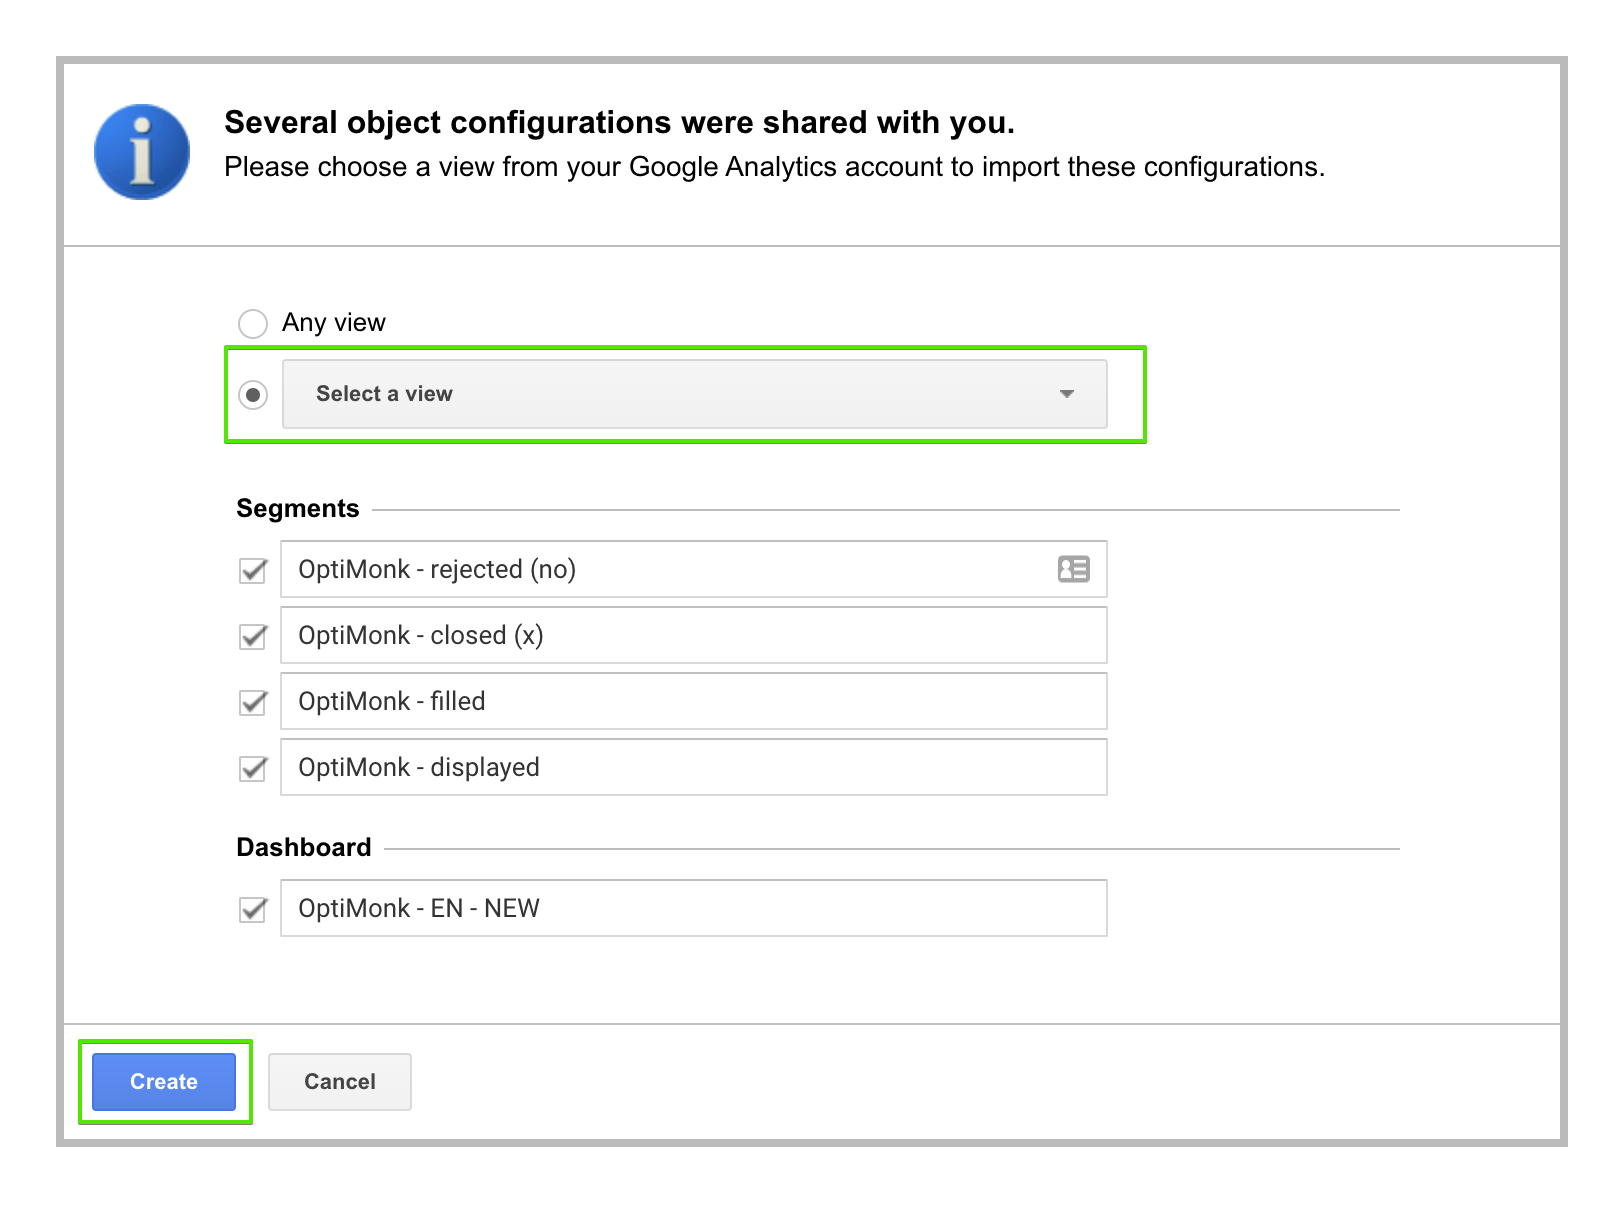Click the "Segments" section heading
Viewport: 1620px width, 1212px height.
click(298, 508)
